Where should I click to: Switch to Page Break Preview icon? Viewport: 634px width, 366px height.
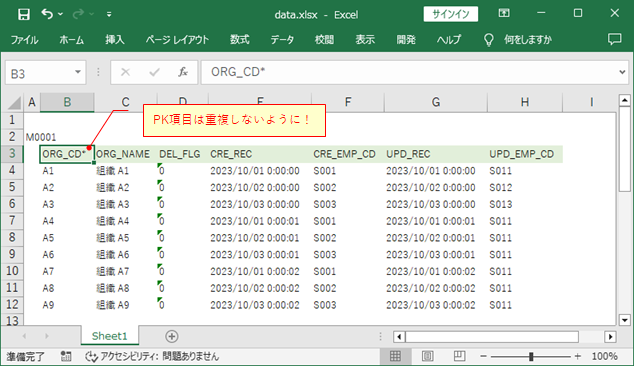(x=459, y=356)
